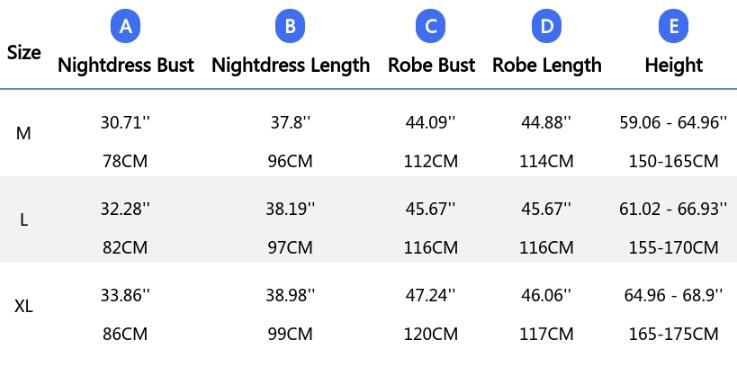Click the blue circle B icon
The width and height of the screenshot is (737, 365).
pyautogui.click(x=290, y=26)
